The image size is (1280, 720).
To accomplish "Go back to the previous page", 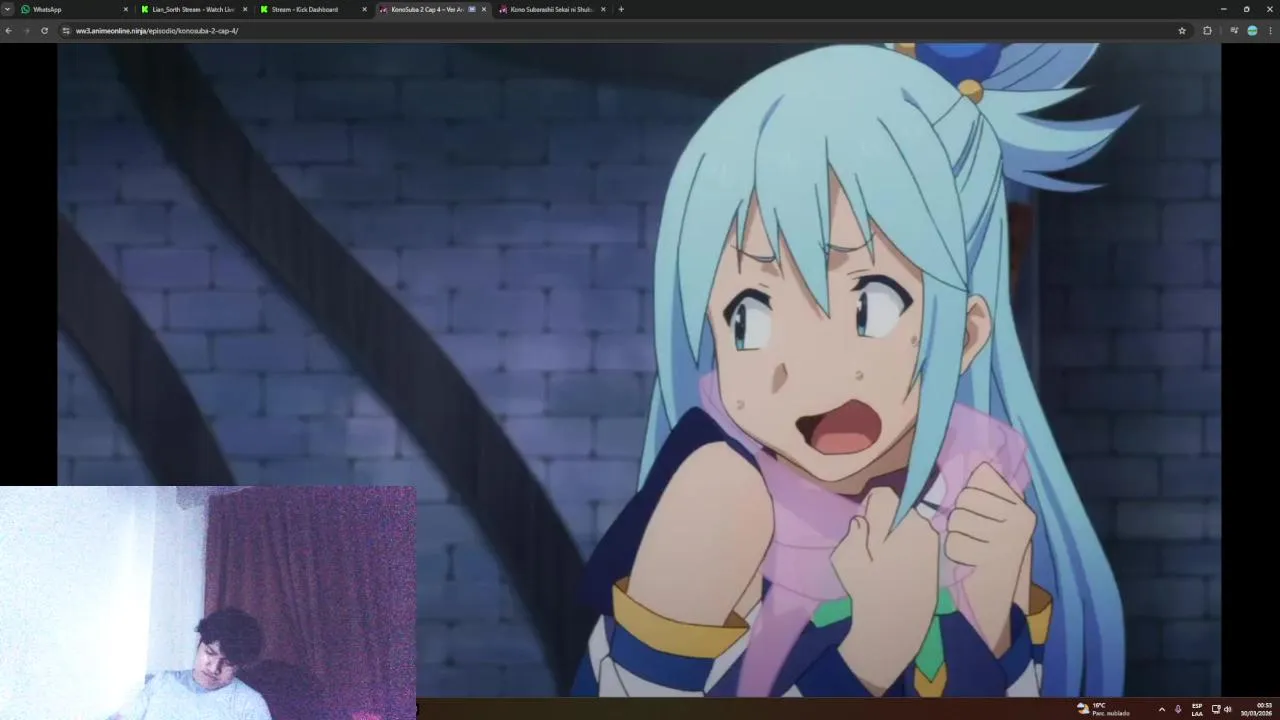I will click(x=8, y=31).
